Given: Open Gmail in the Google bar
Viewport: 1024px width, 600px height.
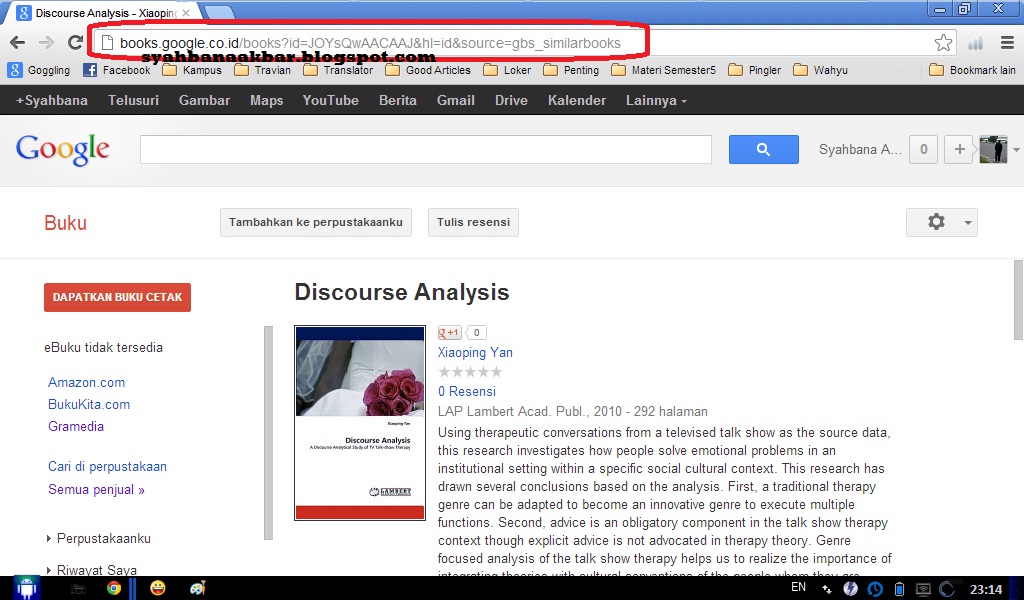Looking at the screenshot, I should 456,101.
